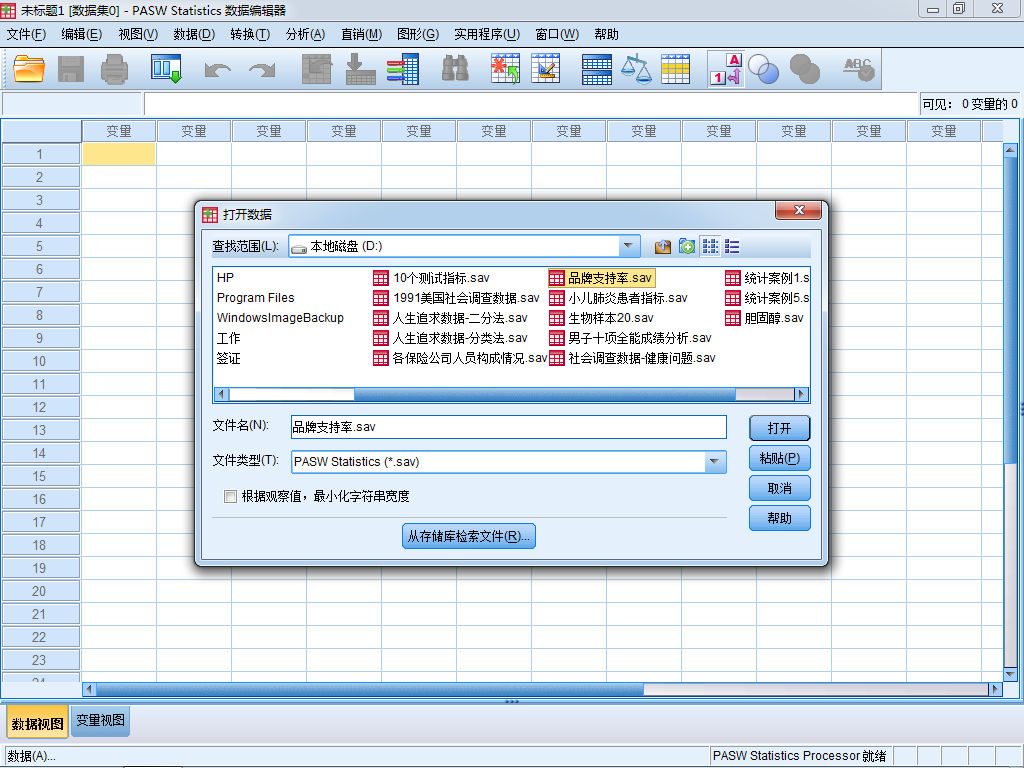
Task: Select the file 社会调查数据-健康问题.sav
Action: 632,359
